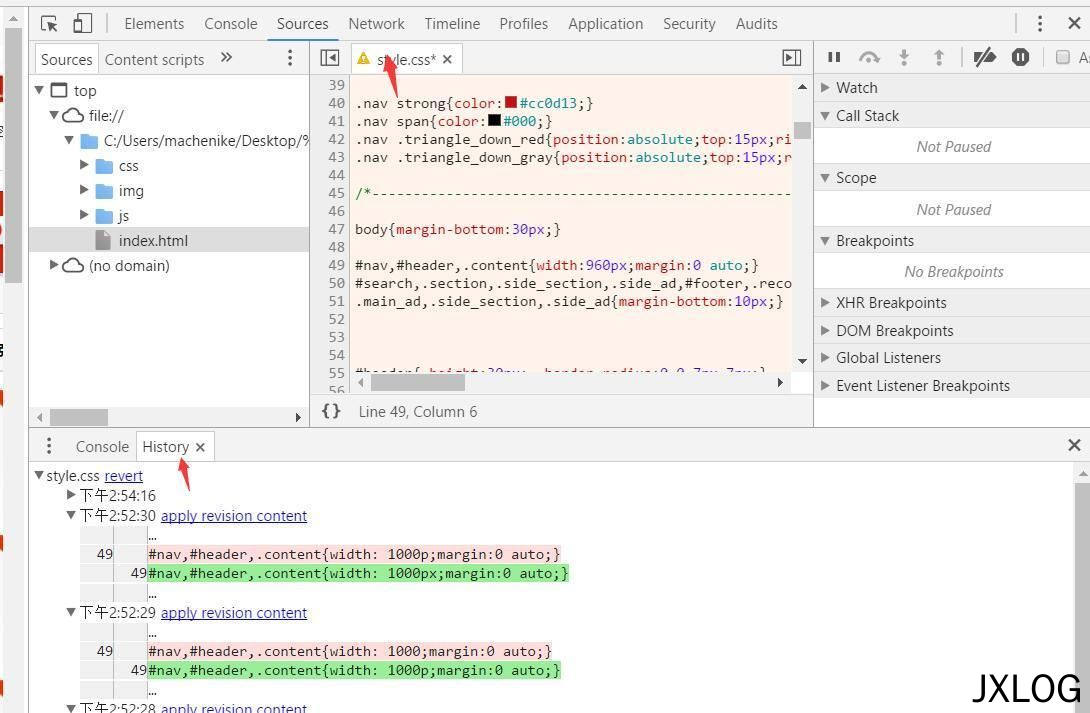Click the (no domain) cloud icon
The height and width of the screenshot is (713, 1090).
tap(73, 265)
